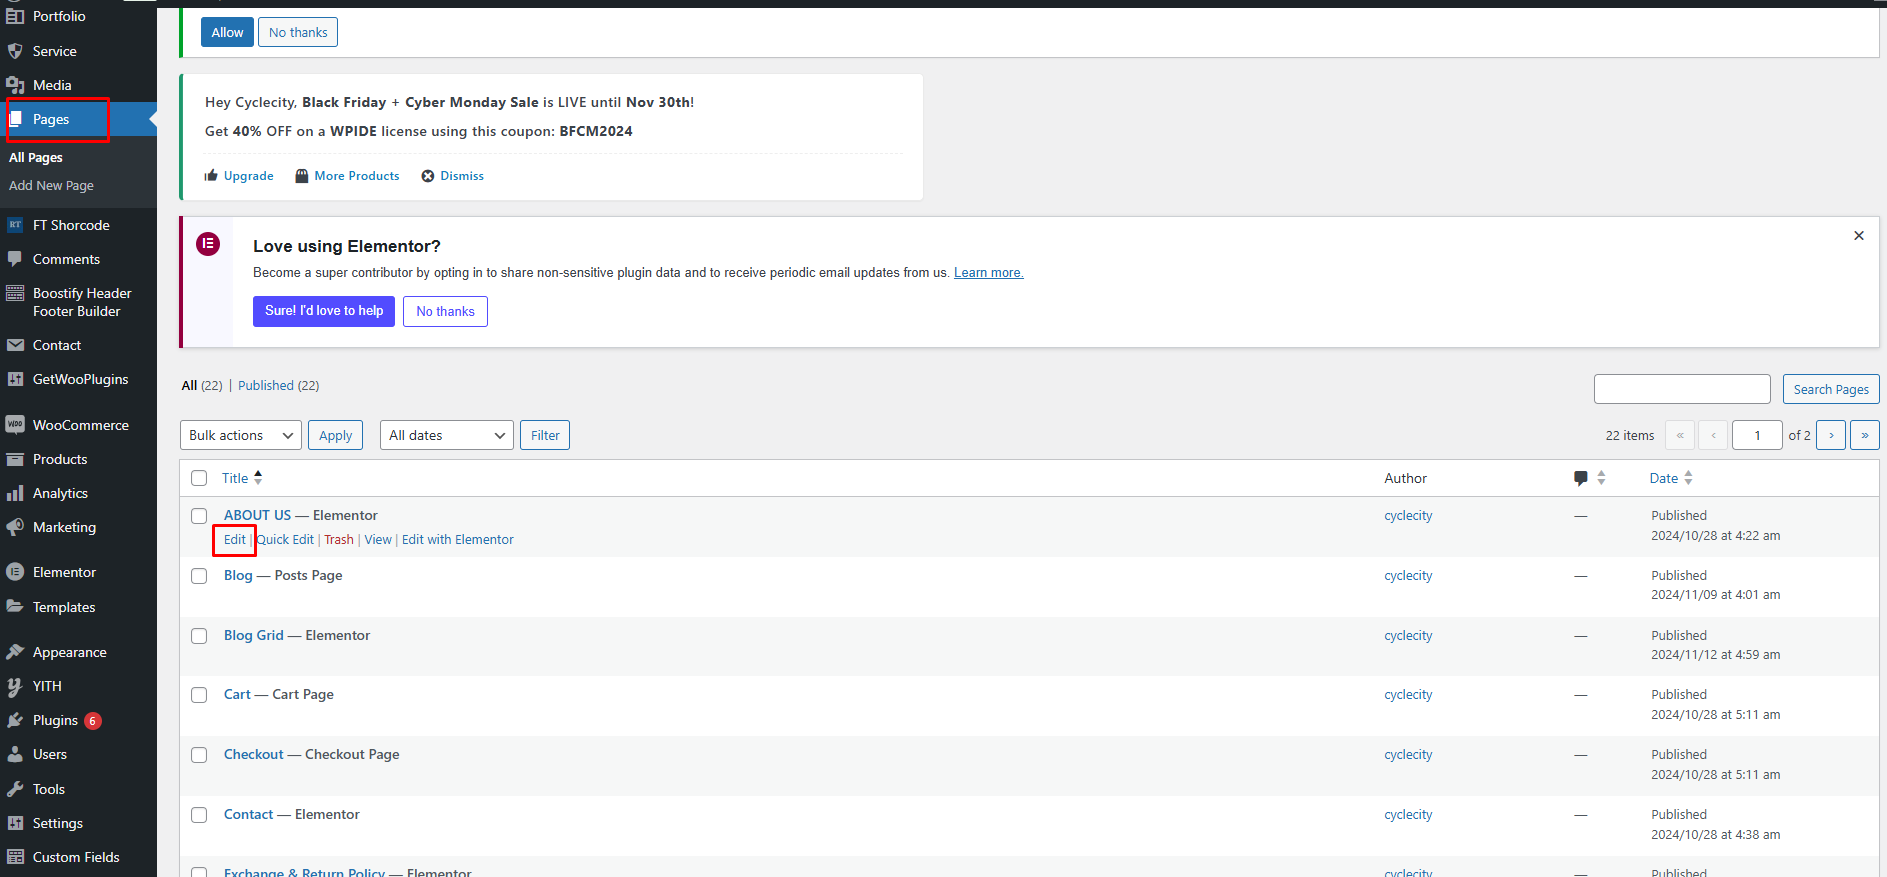The height and width of the screenshot is (877, 1887).
Task: Open the Bulk actions dropdown
Action: click(241, 435)
